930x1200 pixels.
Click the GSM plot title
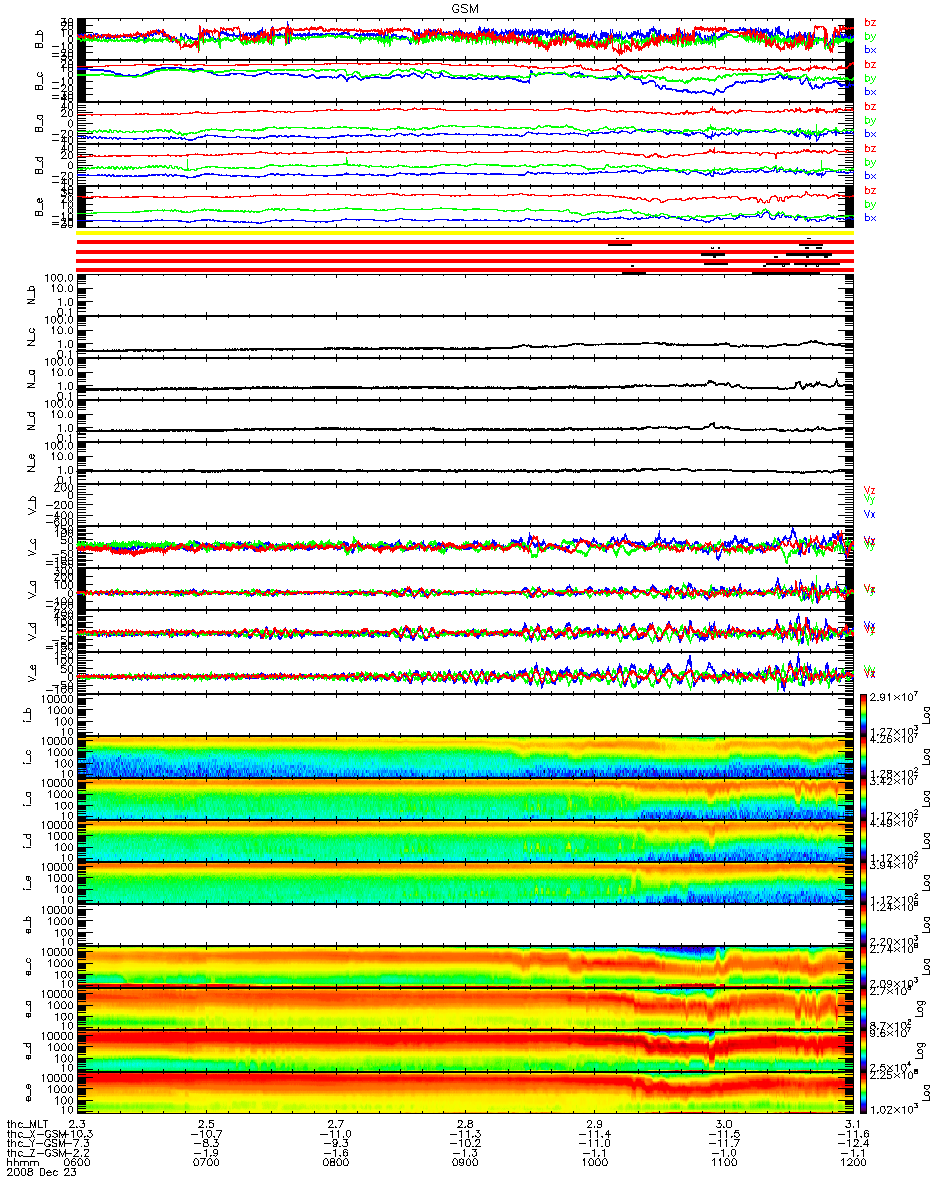coord(464,8)
